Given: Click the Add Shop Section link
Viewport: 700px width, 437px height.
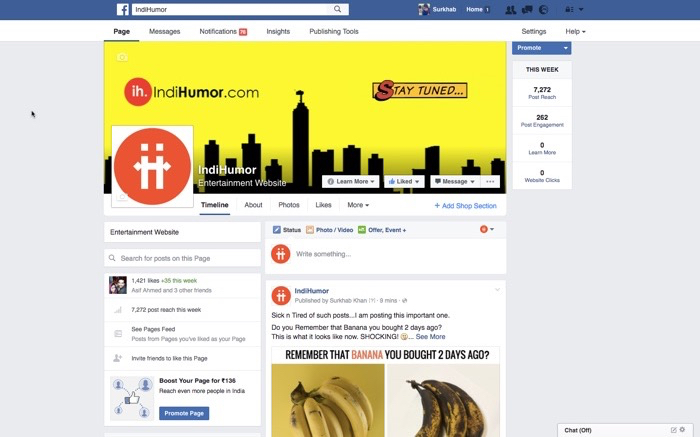Looking at the screenshot, I should [465, 206].
